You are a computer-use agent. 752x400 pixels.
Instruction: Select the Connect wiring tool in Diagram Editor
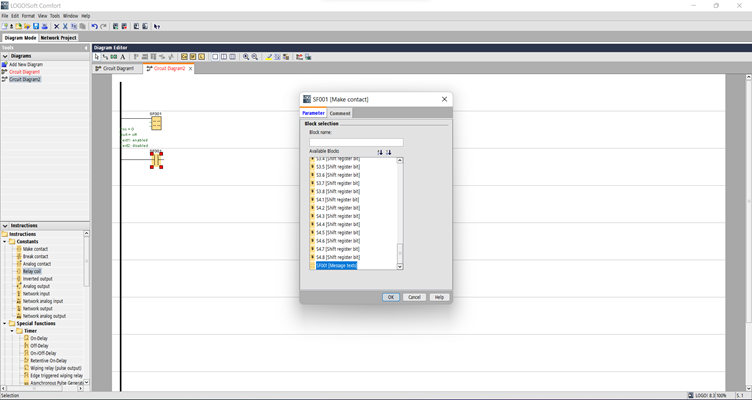105,57
